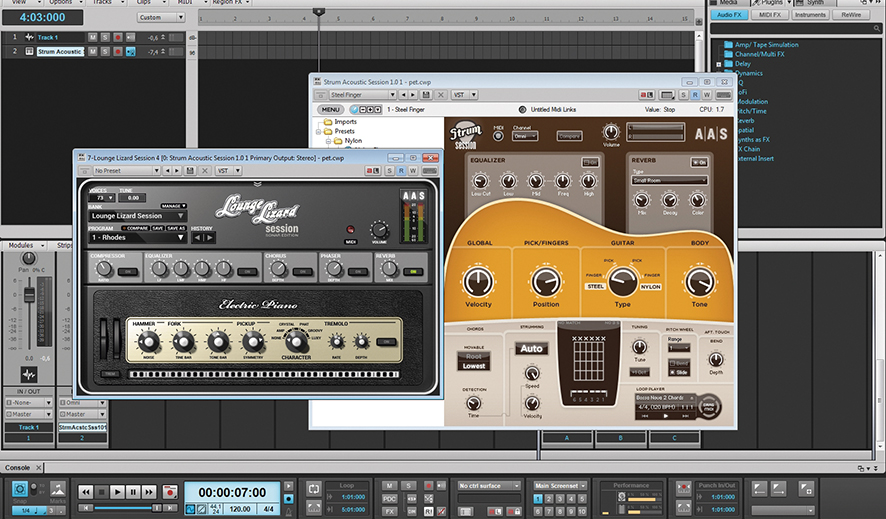The width and height of the screenshot is (886, 519).
Task: Click the Record button in the transport bar
Action: (169, 492)
